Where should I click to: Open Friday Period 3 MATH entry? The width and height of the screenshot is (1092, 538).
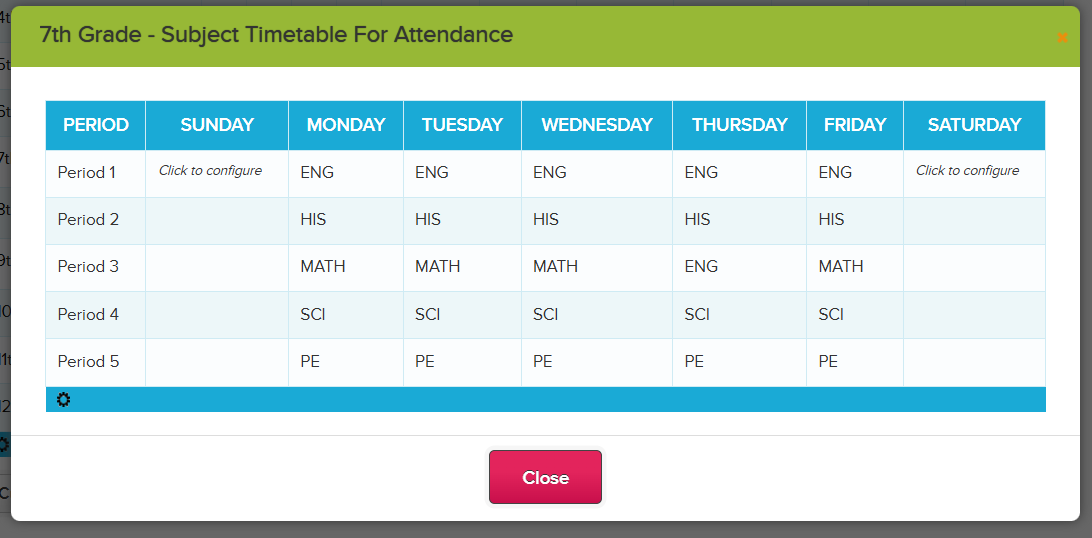(x=855, y=267)
